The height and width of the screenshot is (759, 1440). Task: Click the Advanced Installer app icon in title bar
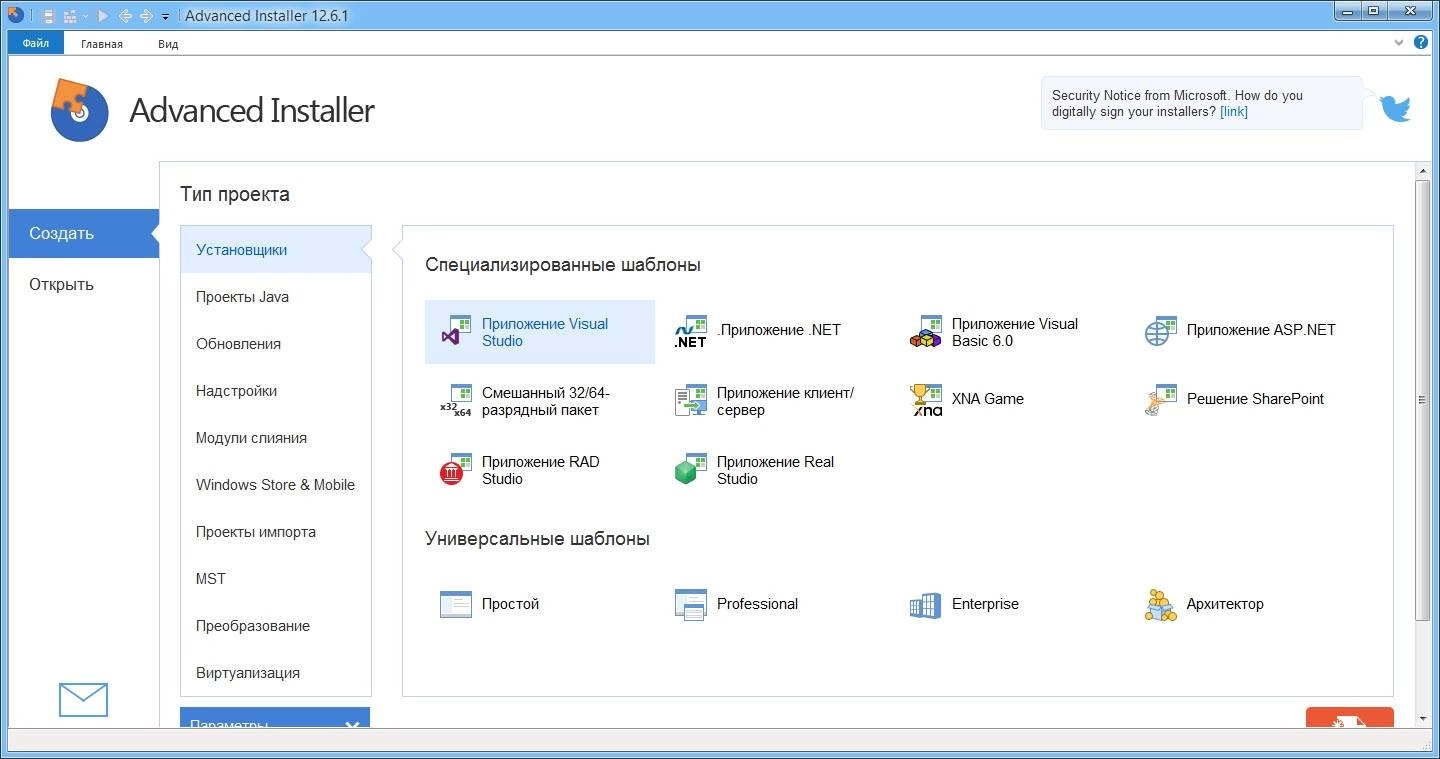pos(15,15)
